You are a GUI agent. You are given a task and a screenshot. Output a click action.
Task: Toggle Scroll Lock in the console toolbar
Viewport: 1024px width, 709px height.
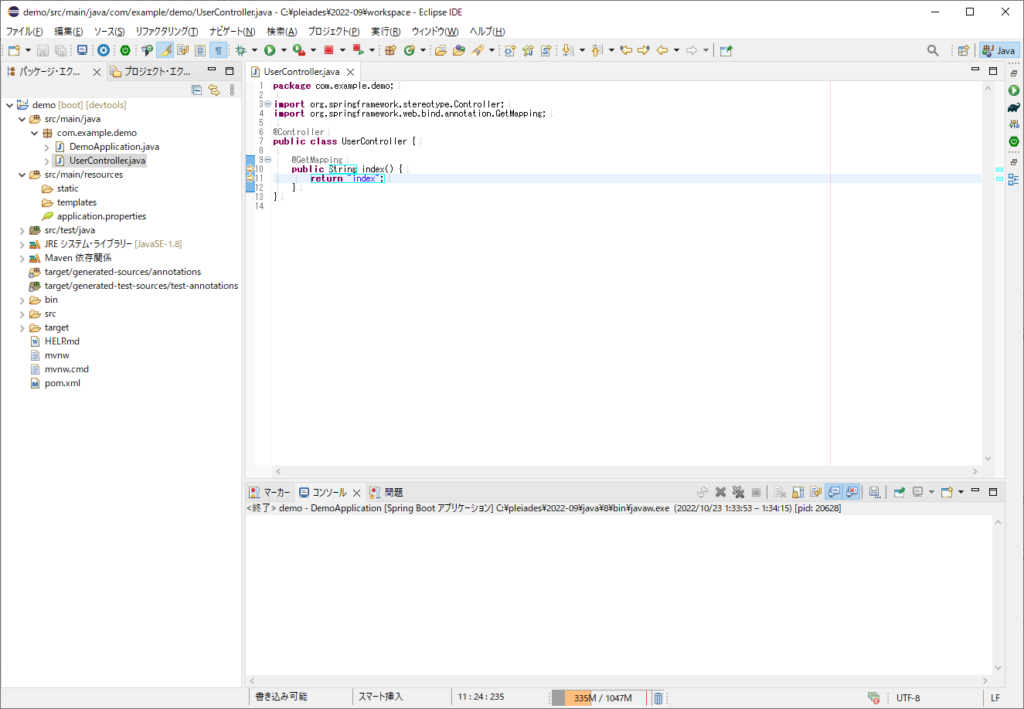tap(798, 492)
